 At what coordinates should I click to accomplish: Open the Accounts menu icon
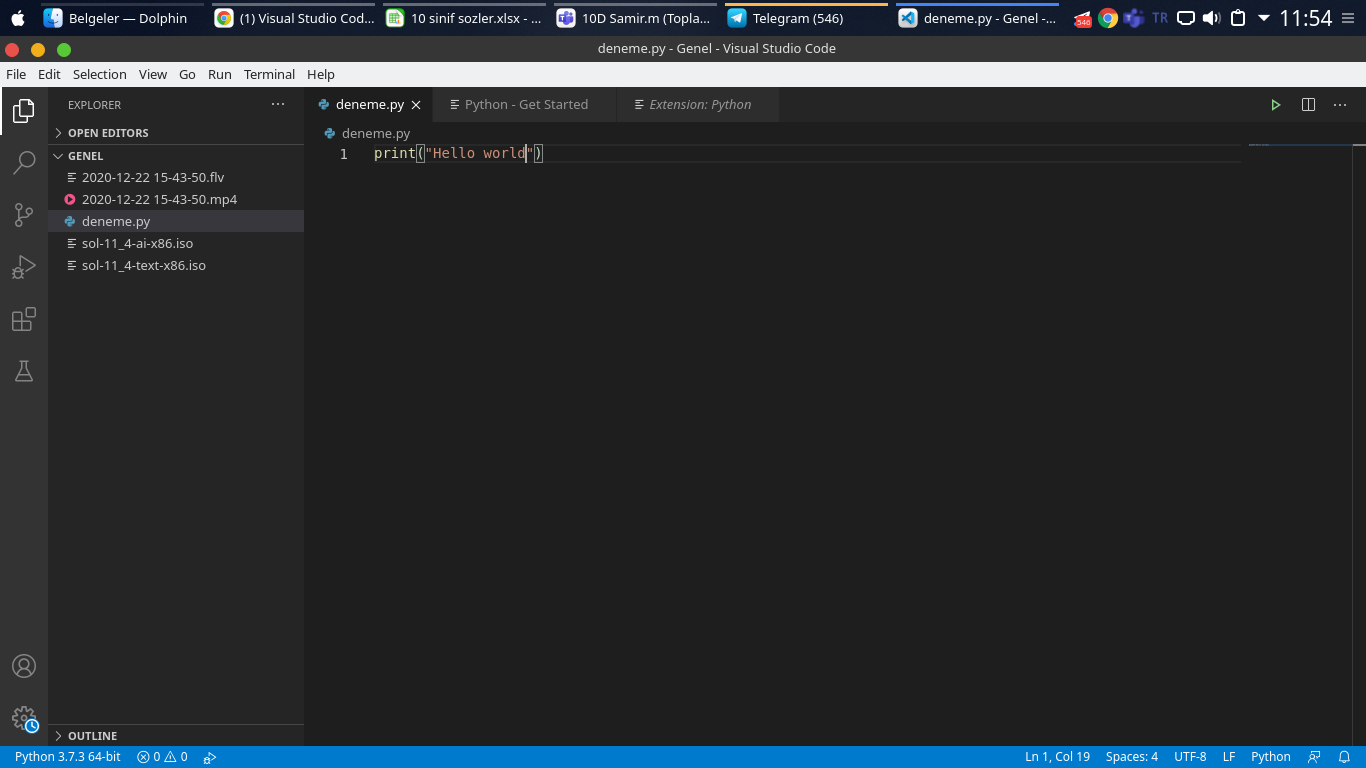coord(24,666)
